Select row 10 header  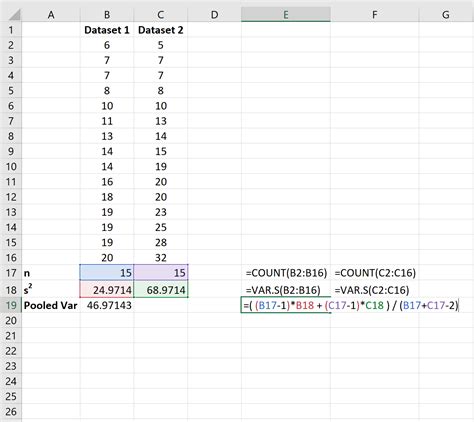11,167
